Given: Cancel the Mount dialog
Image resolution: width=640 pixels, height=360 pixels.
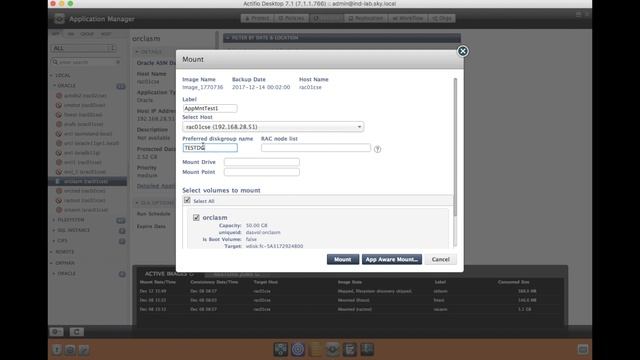Looking at the screenshot, I should point(440,259).
